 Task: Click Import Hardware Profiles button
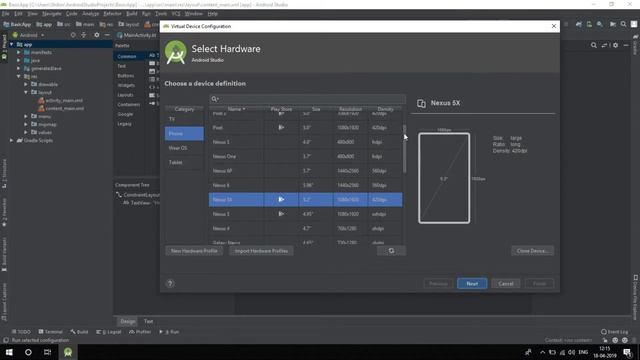pos(261,251)
